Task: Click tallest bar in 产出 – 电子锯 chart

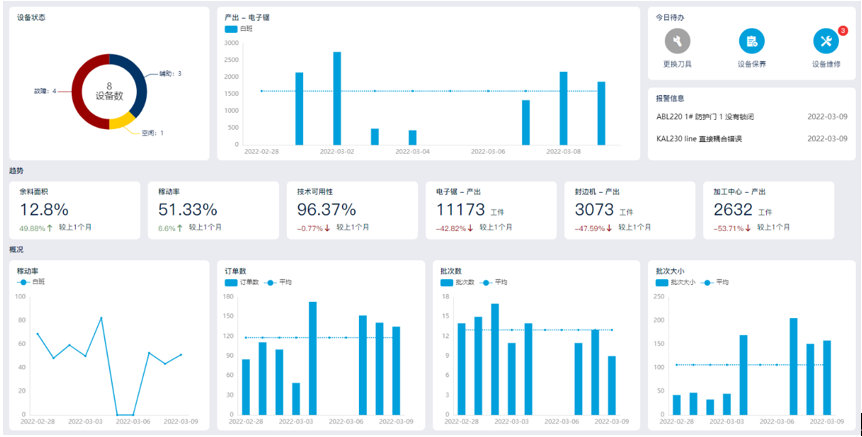Action: click(x=337, y=98)
